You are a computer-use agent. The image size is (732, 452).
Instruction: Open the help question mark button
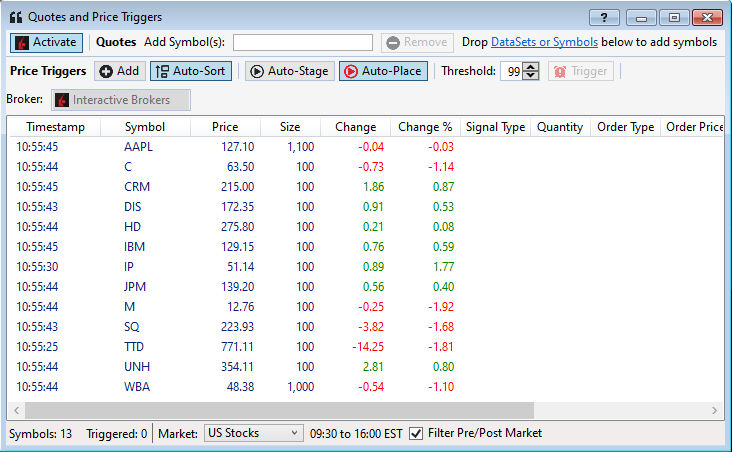coord(603,17)
